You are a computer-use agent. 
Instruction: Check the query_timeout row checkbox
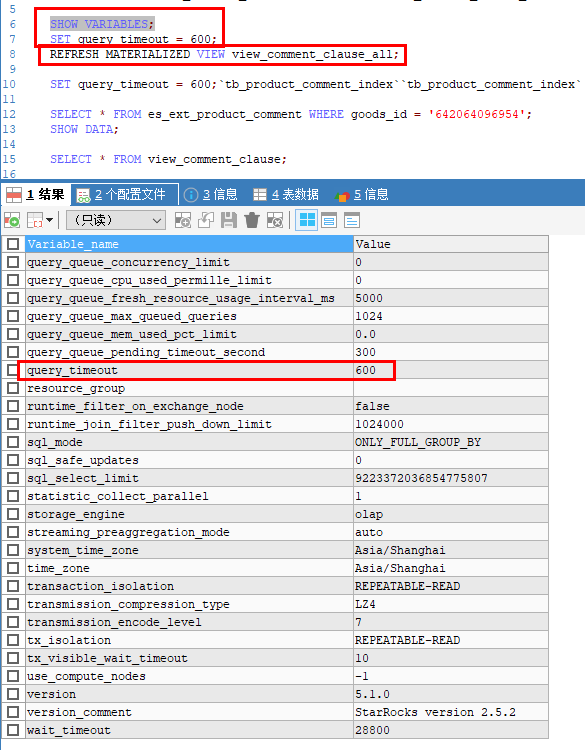[x=13, y=370]
